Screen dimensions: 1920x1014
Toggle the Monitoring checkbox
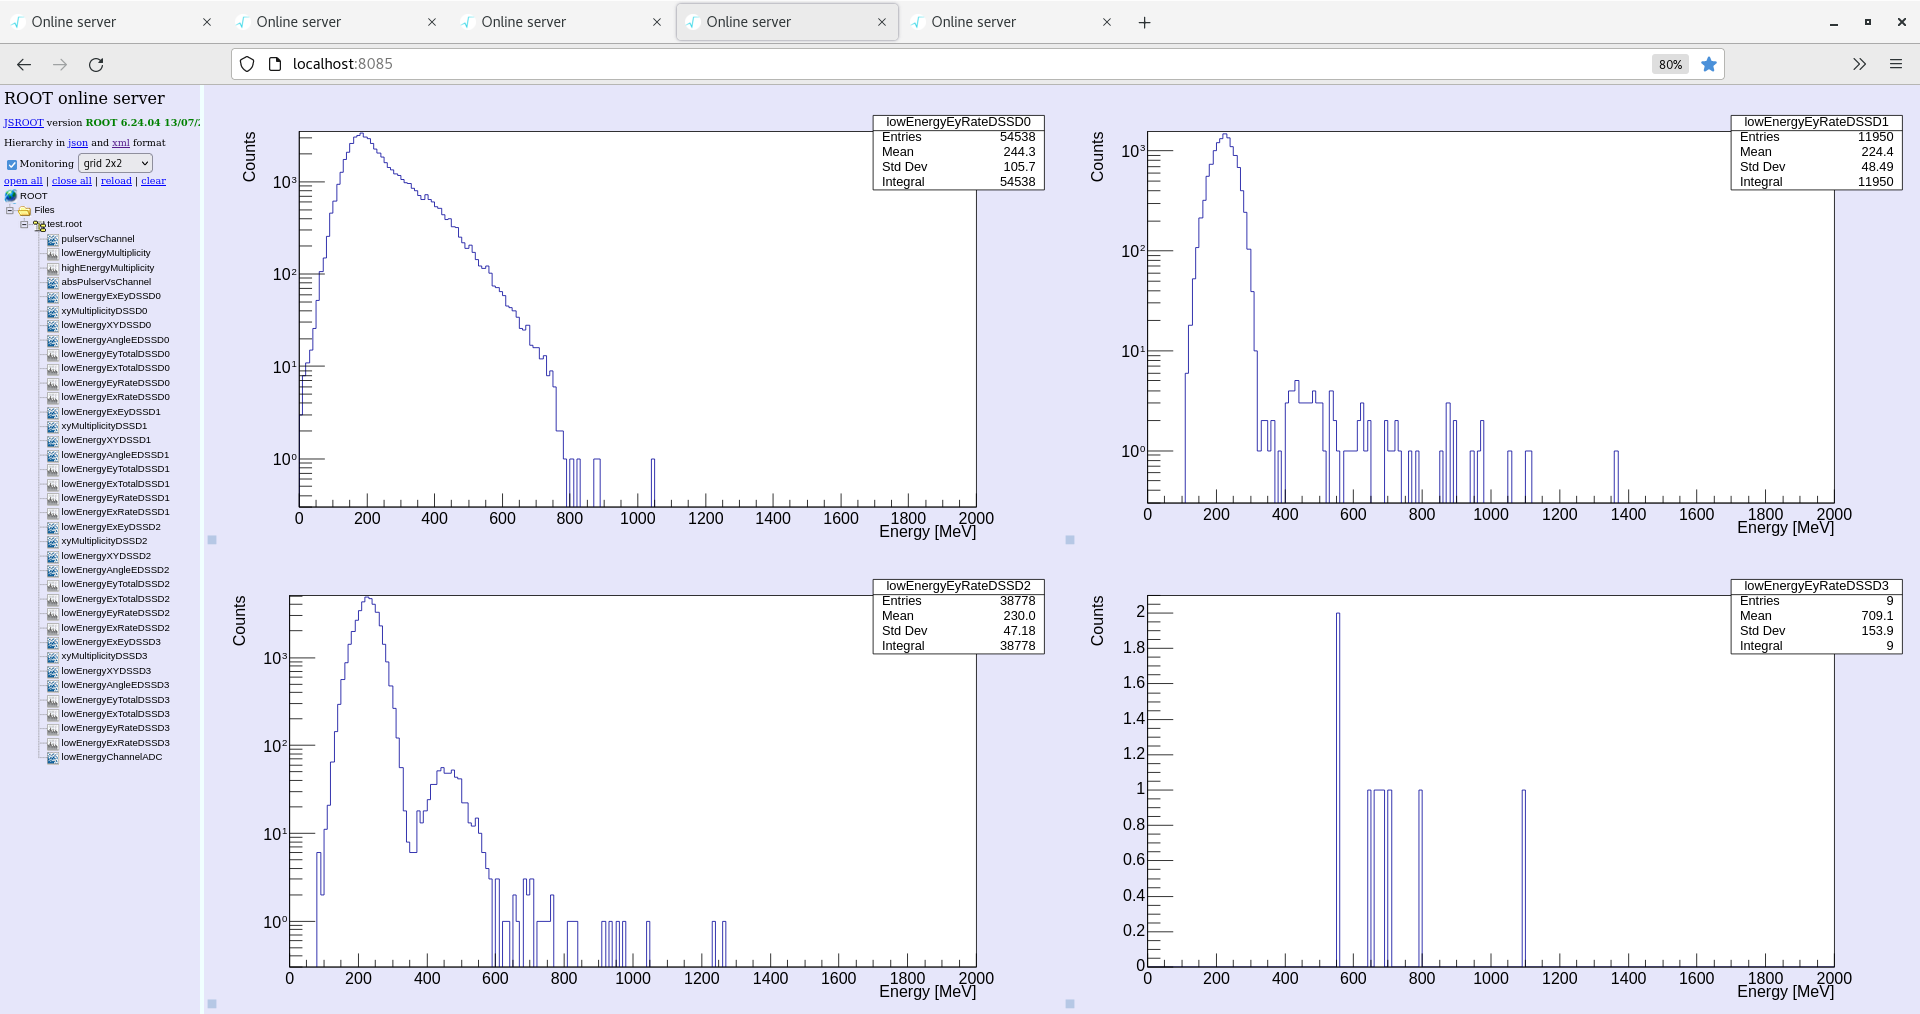[x=12, y=164]
